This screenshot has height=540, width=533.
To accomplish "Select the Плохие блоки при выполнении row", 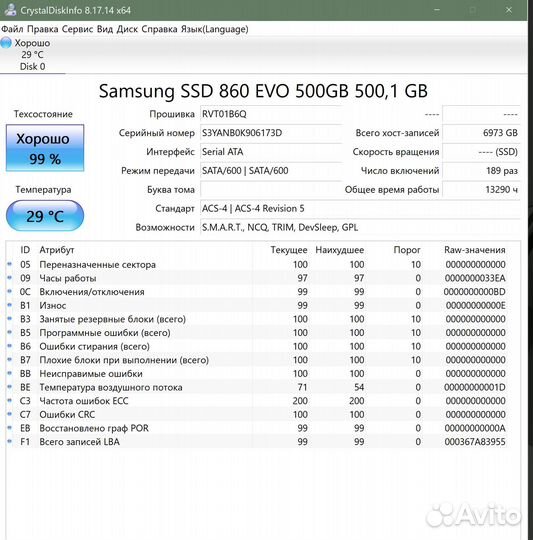I will [258, 360].
